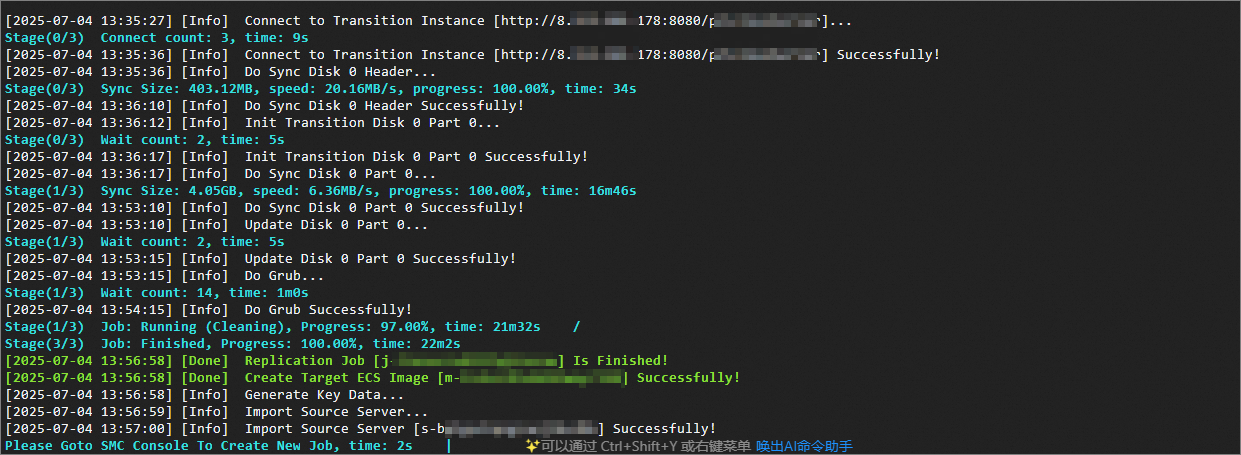Open the 唤出AI命令助手 link
The image size is (1241, 455).
click(x=804, y=446)
